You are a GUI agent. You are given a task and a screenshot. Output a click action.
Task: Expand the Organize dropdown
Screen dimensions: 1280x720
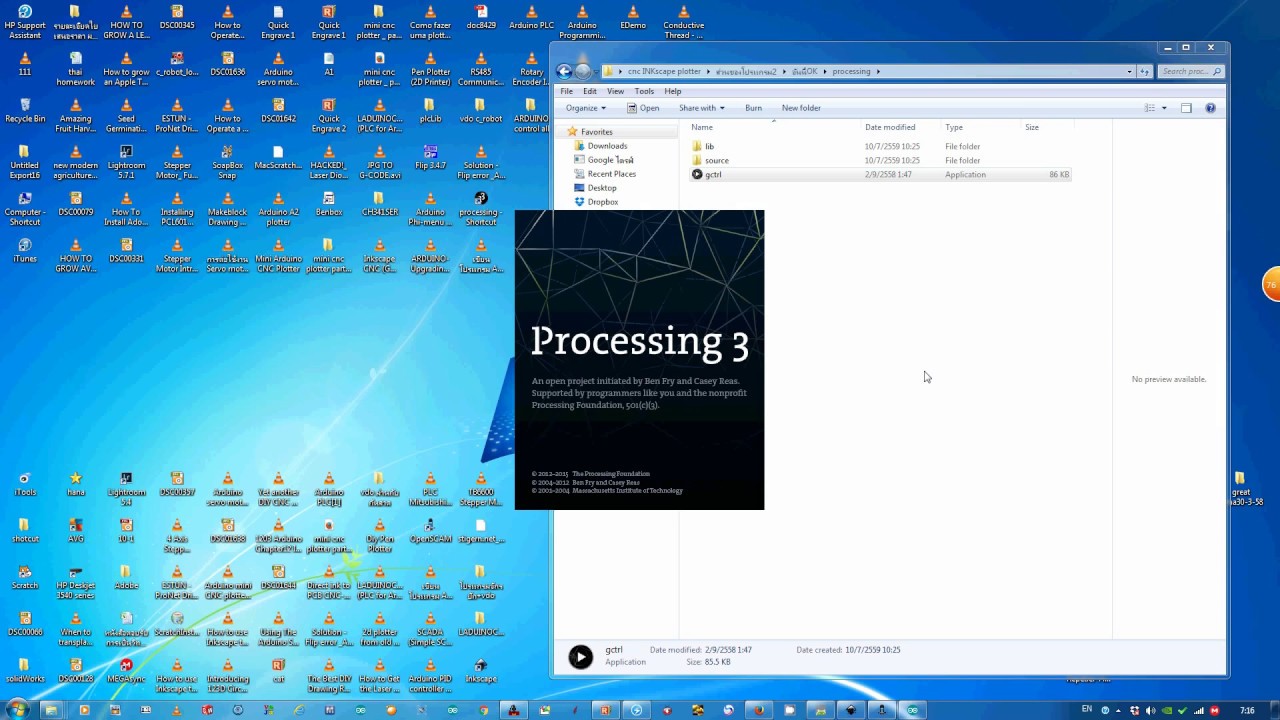[x=585, y=108]
